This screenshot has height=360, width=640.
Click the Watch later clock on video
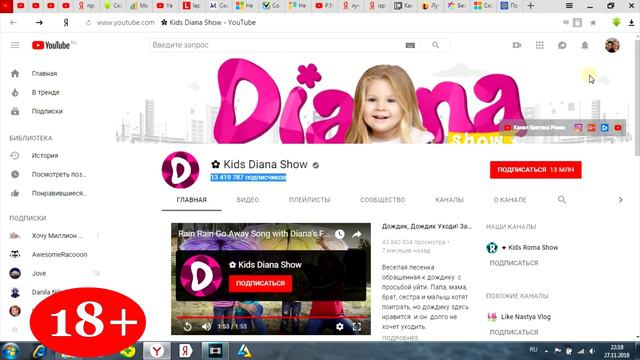(340, 234)
